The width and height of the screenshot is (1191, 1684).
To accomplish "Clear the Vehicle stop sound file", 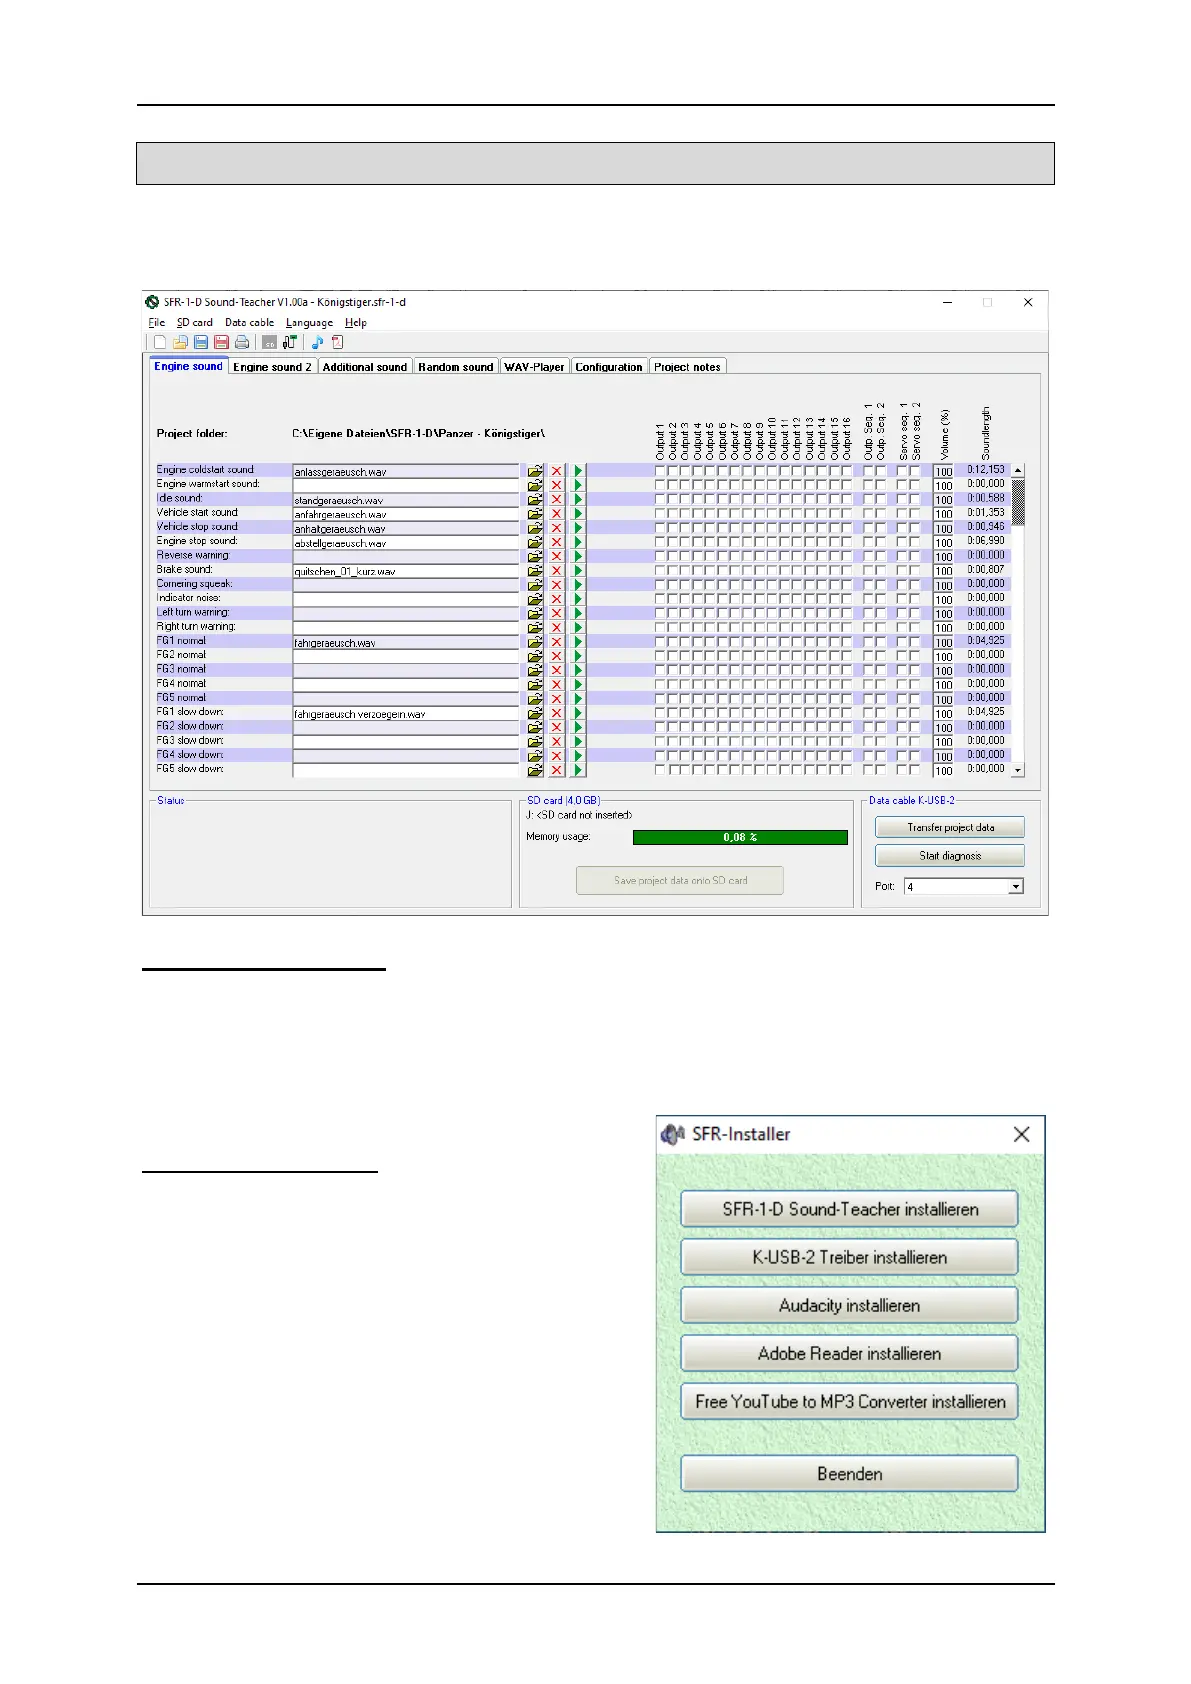I will [x=557, y=528].
